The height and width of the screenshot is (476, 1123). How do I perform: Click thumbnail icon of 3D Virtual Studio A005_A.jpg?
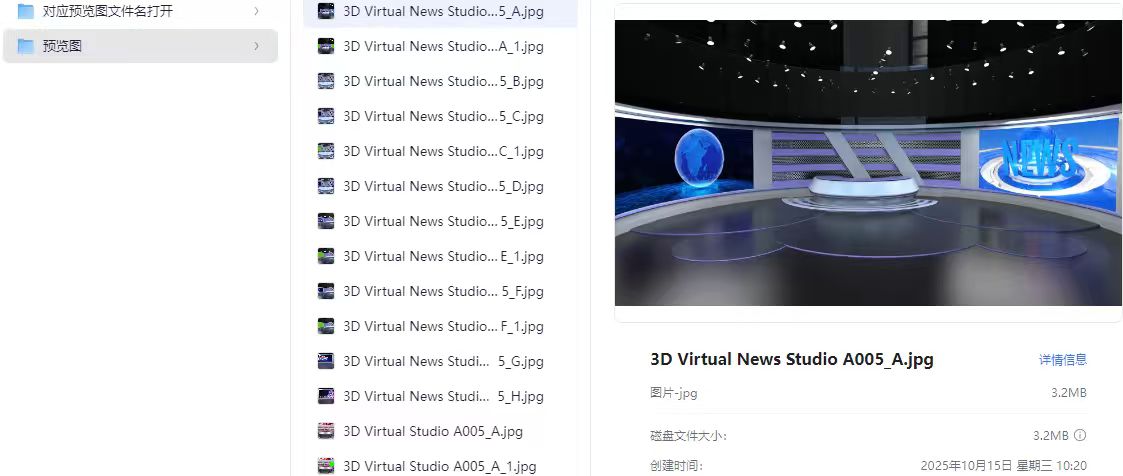326,431
